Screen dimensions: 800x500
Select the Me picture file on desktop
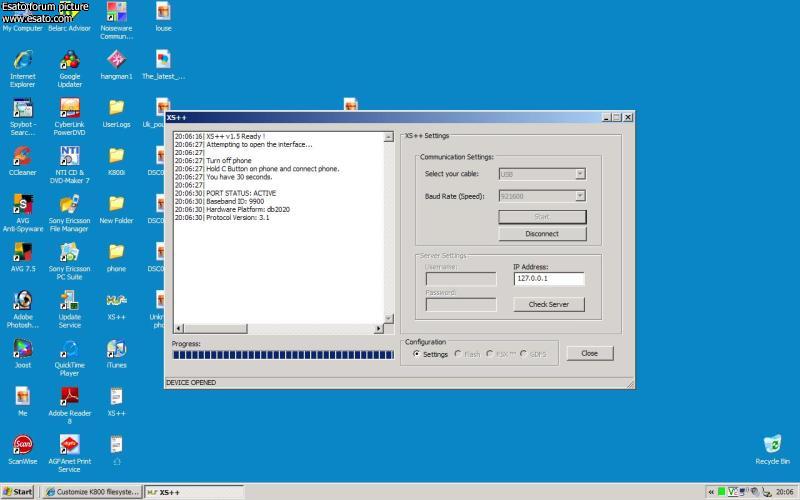click(x=22, y=402)
